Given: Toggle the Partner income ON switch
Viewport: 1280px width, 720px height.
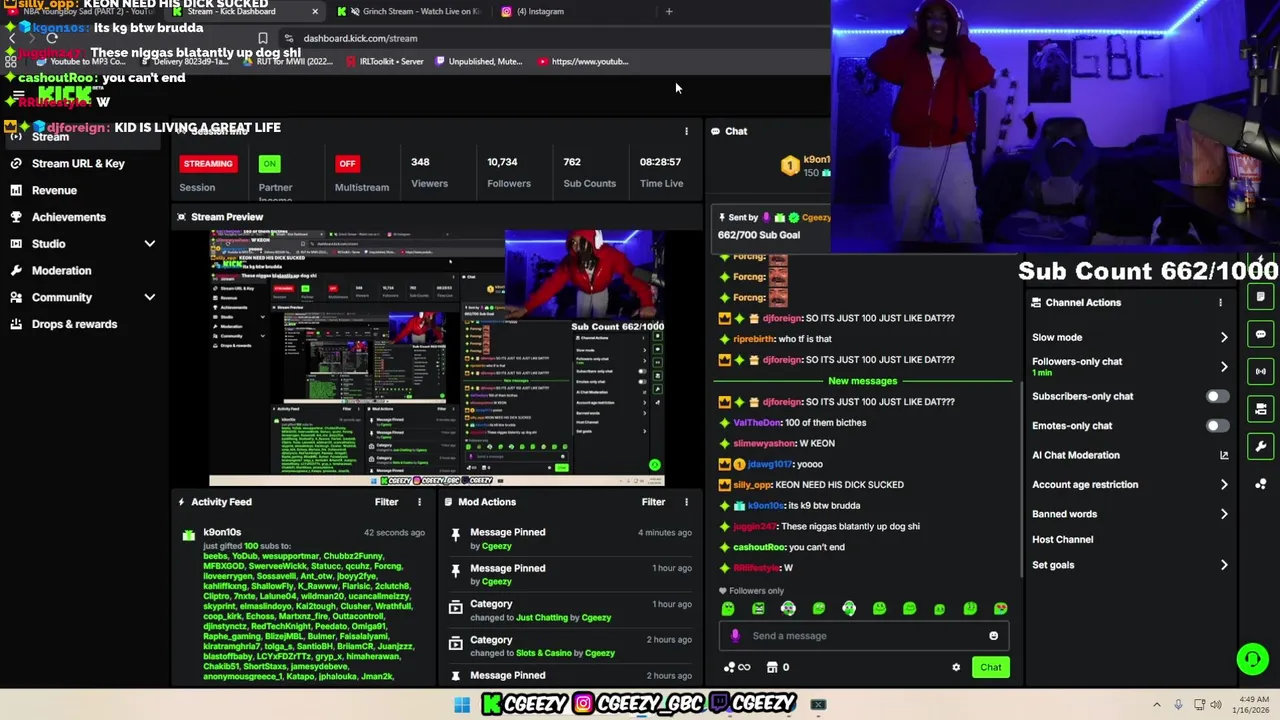Looking at the screenshot, I should tap(269, 163).
